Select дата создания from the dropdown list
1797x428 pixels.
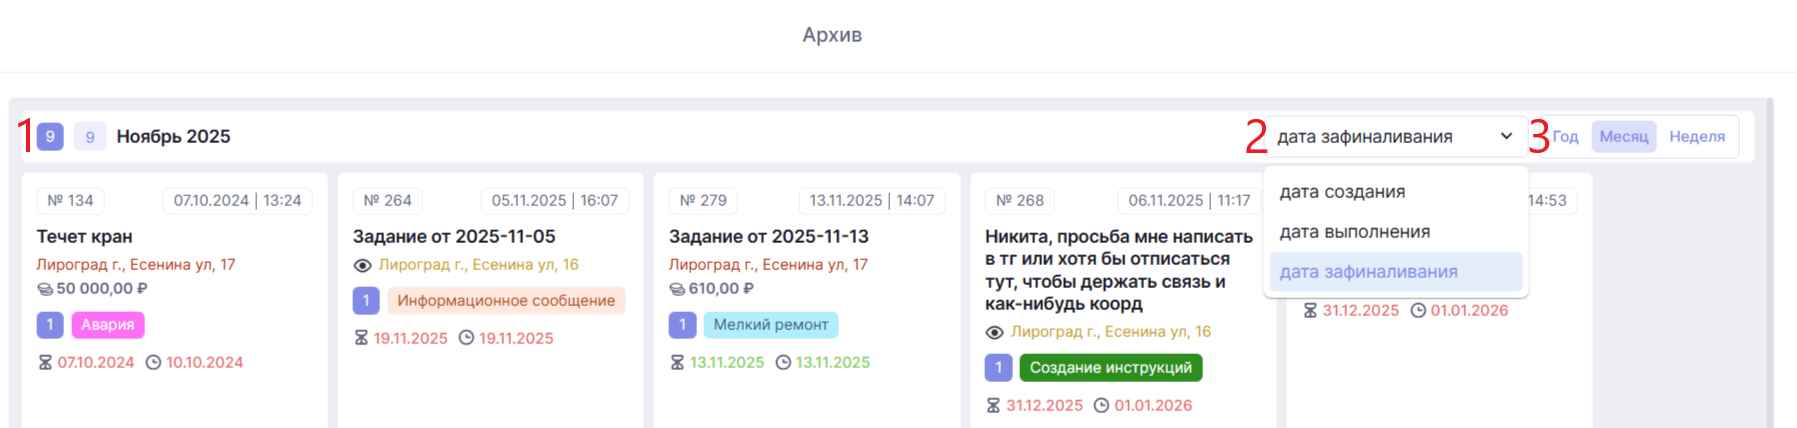(1342, 192)
